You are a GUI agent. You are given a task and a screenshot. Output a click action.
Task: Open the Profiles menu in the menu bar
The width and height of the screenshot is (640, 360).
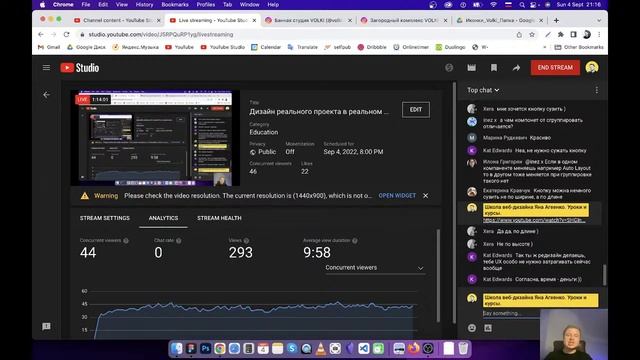pos(206,5)
